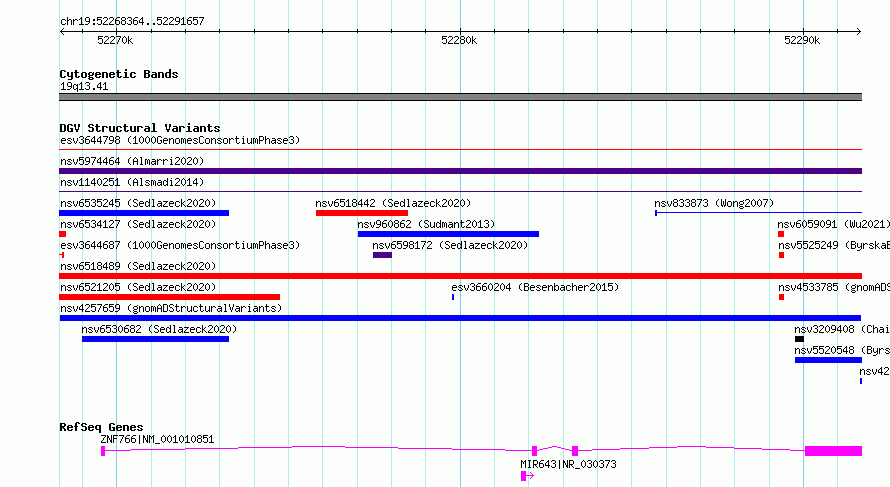Click the tiny blue esv3660204 variant marker
Image resolution: width=890 pixels, height=487 pixels.
click(453, 297)
